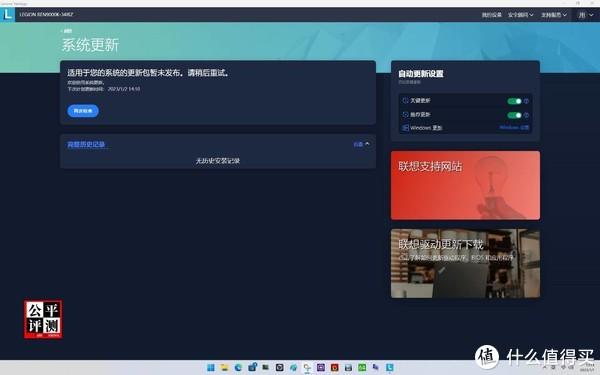The image size is (600, 375).
Task: Open the user account dropdown at top right
Action: coord(585,15)
